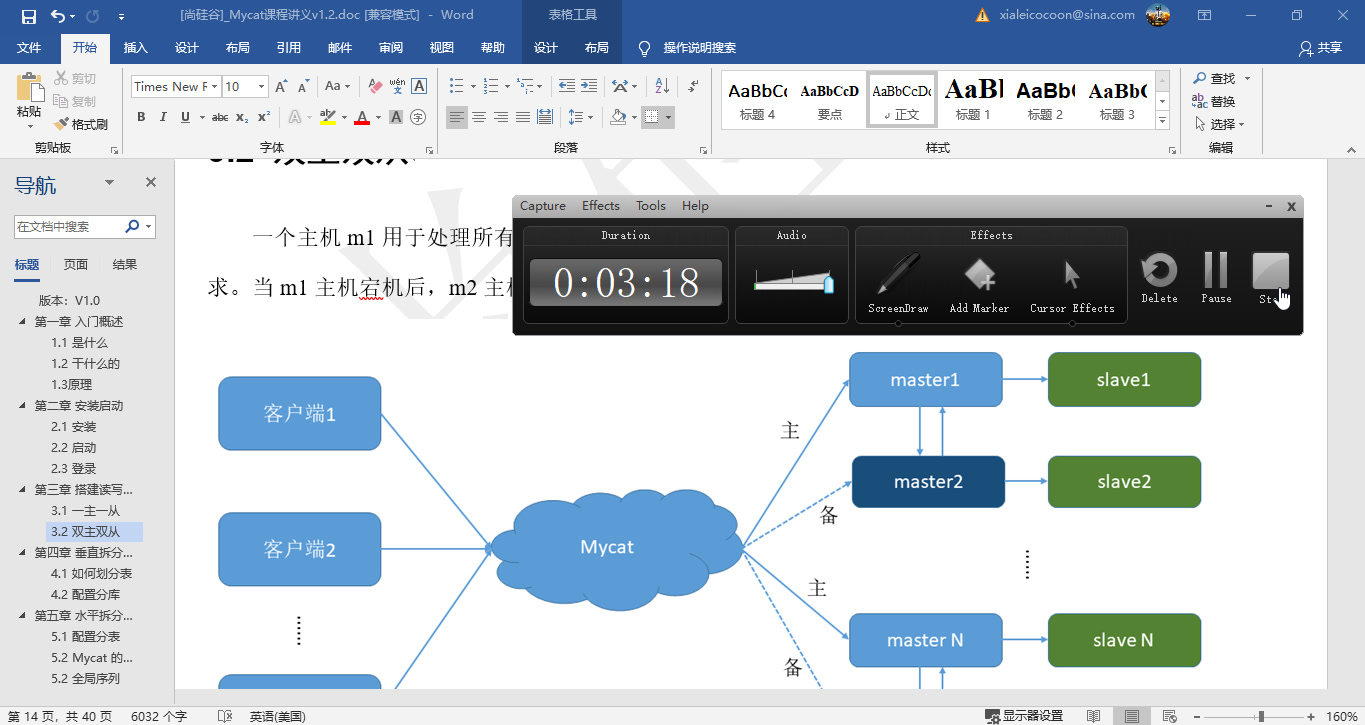Viewport: 1365px width, 725px height.
Task: Open the Insert (插入) ribbon tab
Action: (x=135, y=47)
